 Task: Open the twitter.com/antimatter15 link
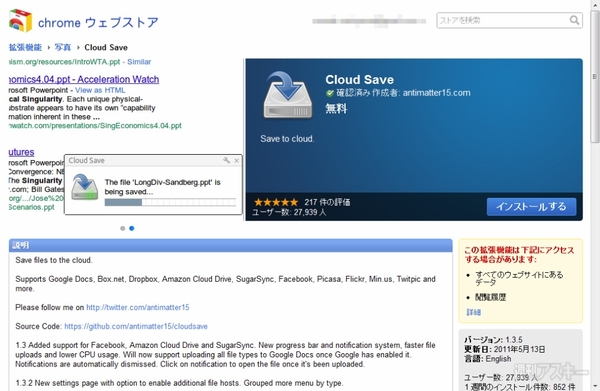[138, 307]
